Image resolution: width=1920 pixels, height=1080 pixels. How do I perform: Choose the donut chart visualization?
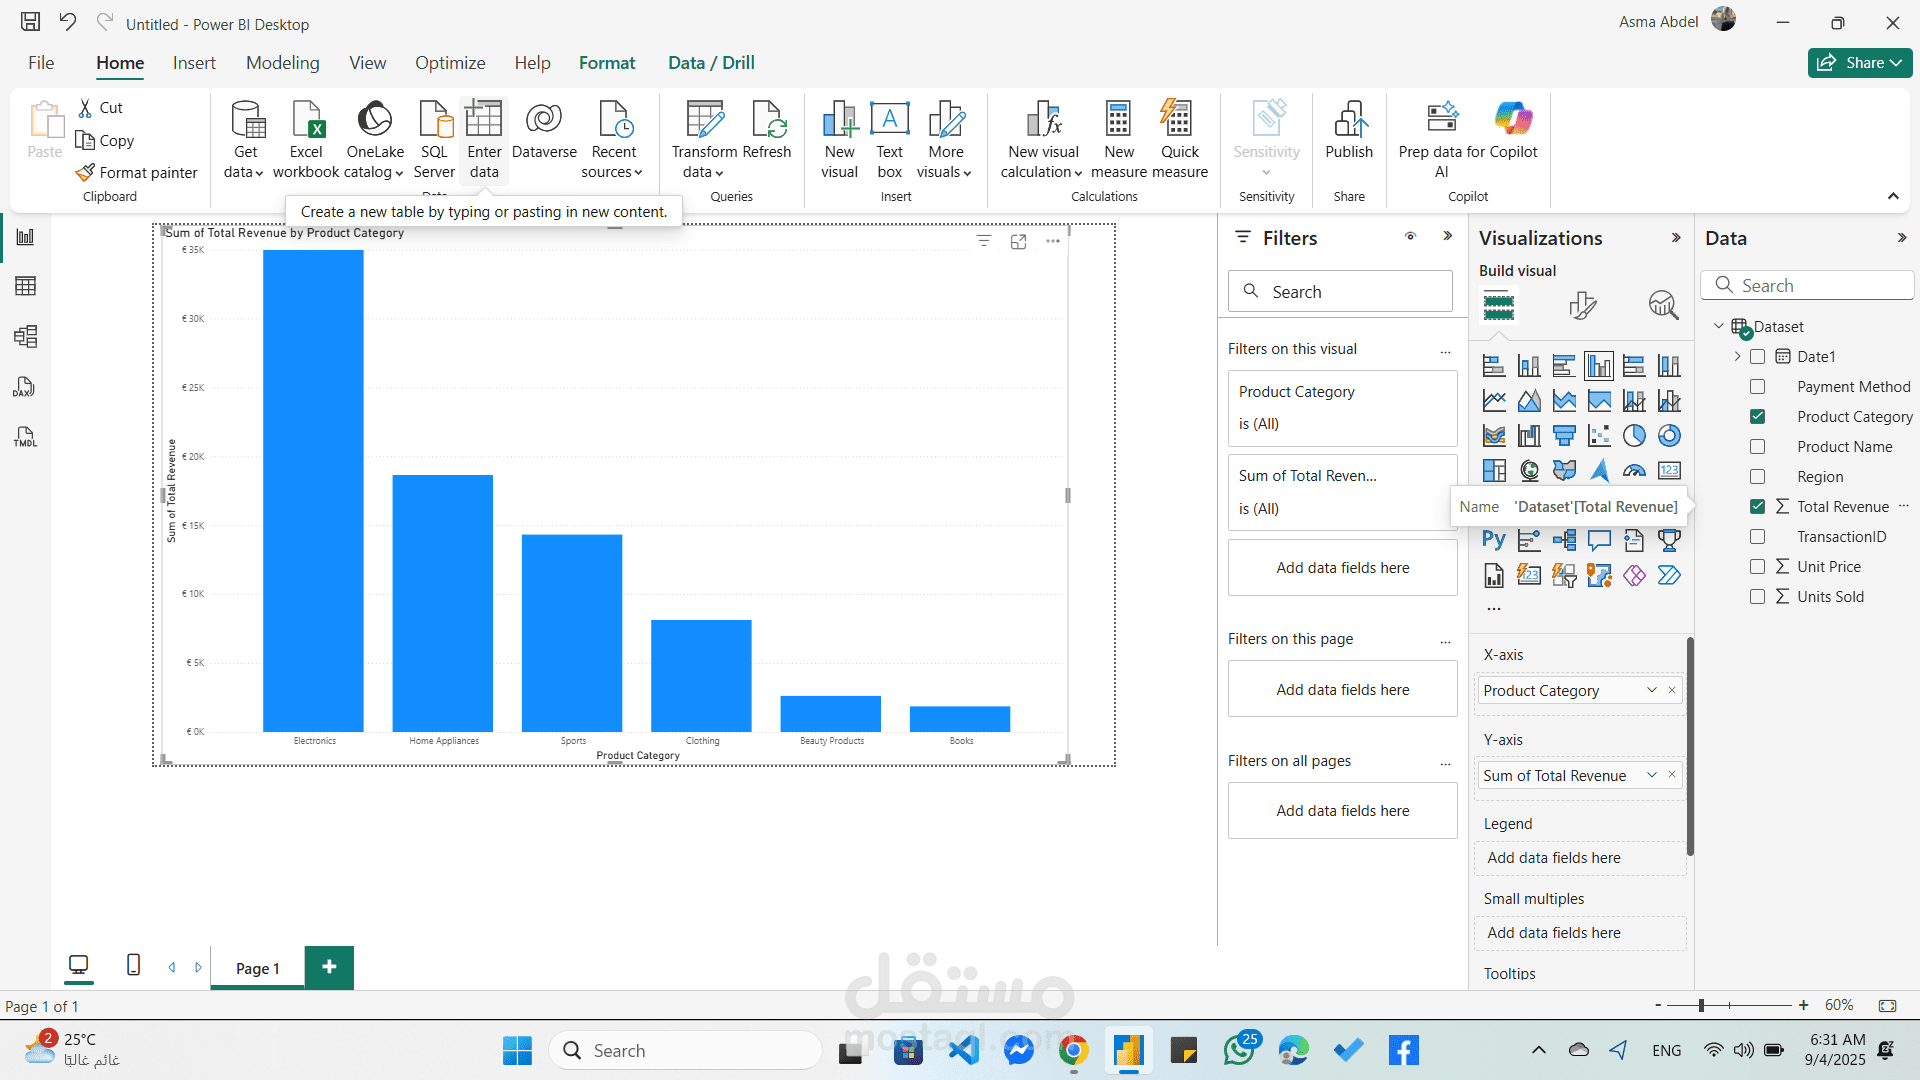pos(1669,436)
